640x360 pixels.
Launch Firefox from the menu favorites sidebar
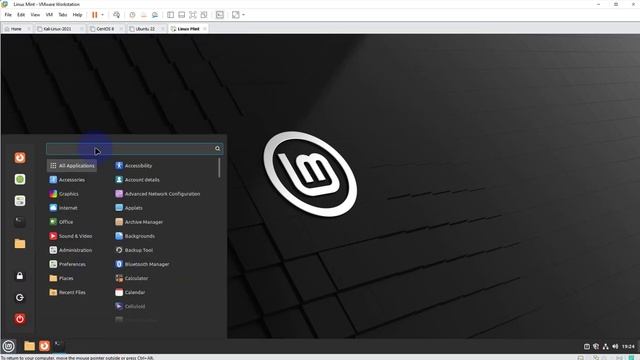pyautogui.click(x=20, y=158)
